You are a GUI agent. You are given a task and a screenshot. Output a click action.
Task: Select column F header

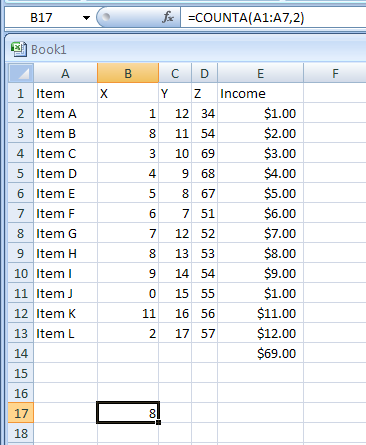pos(335,73)
